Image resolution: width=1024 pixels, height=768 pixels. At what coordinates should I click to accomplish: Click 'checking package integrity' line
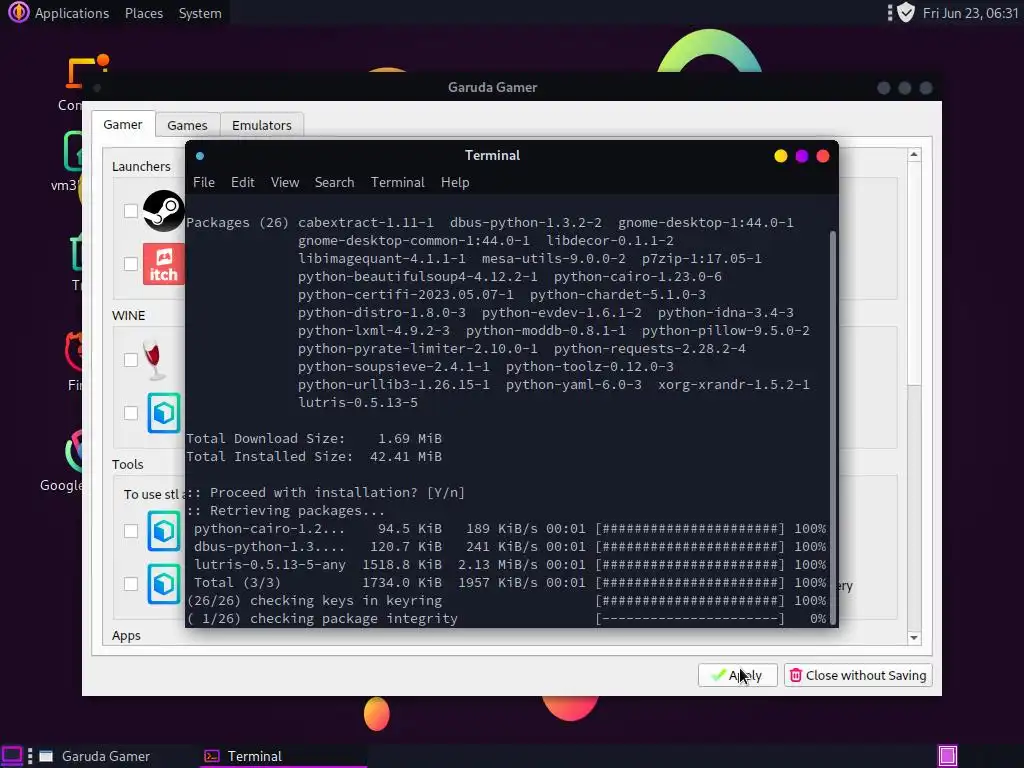(507, 618)
